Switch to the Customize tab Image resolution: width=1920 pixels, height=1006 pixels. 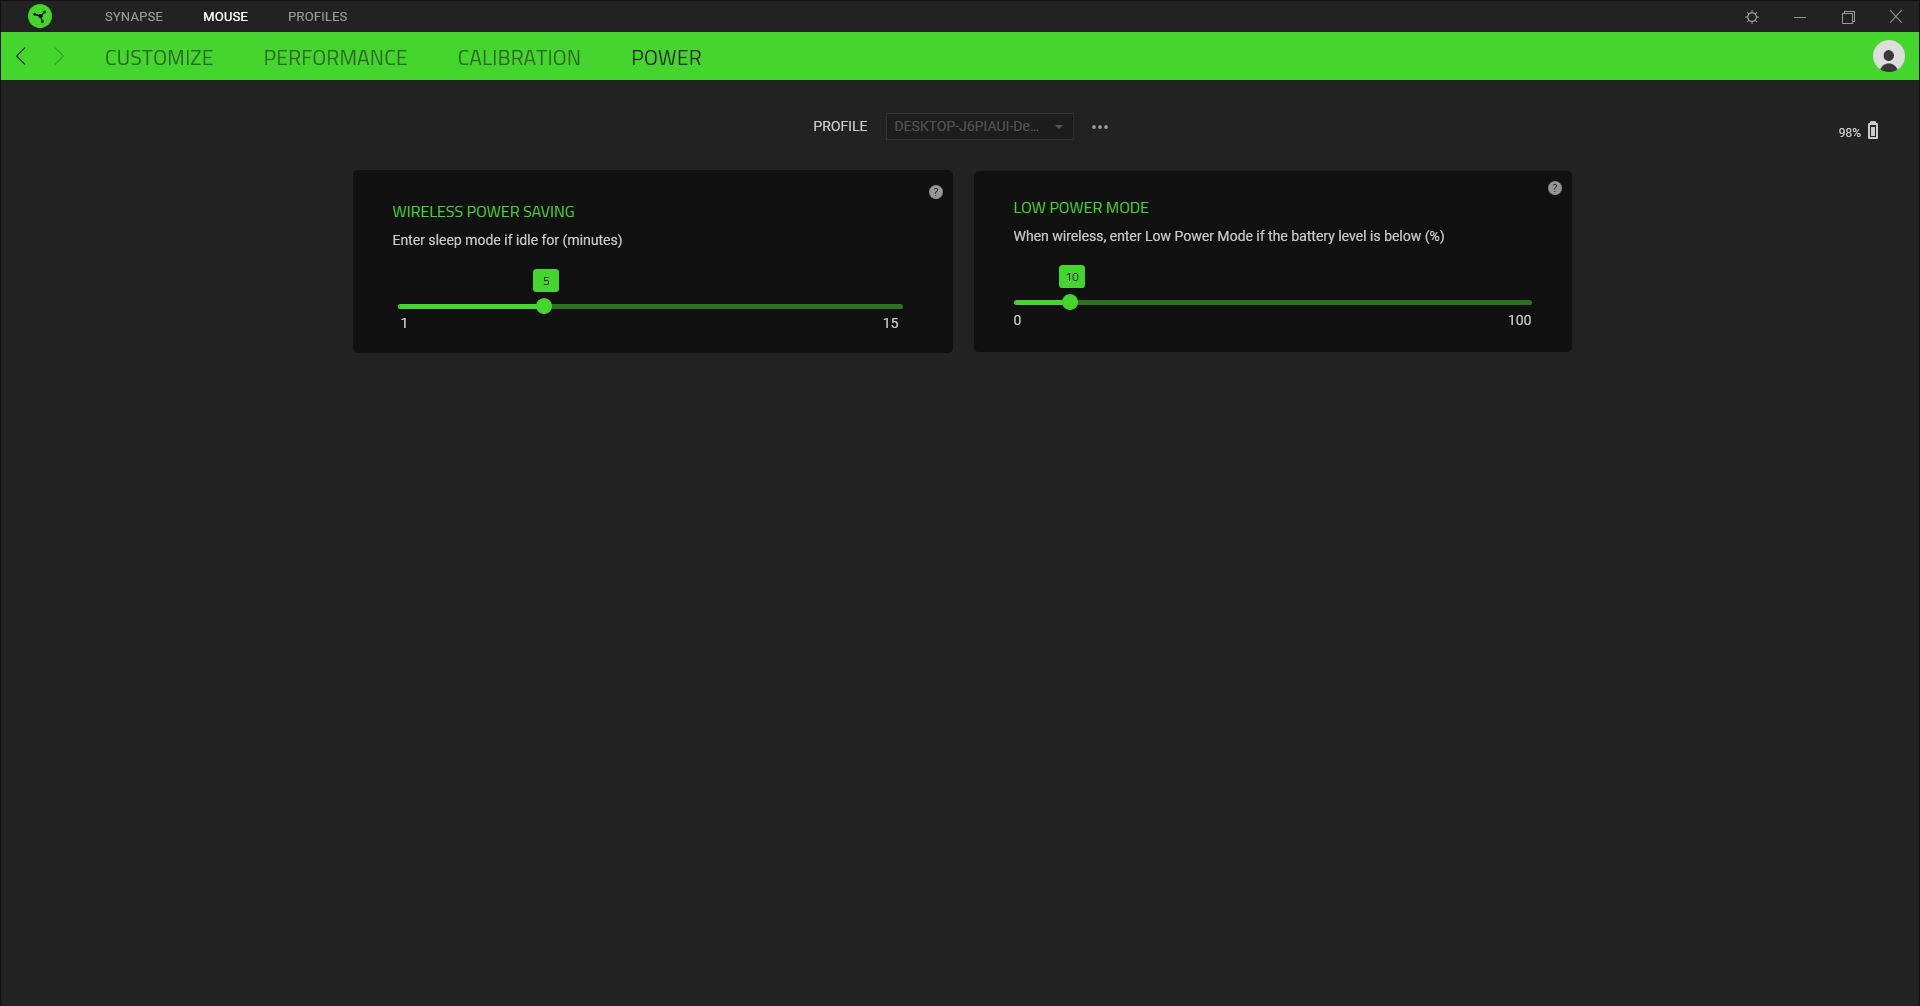tap(159, 58)
